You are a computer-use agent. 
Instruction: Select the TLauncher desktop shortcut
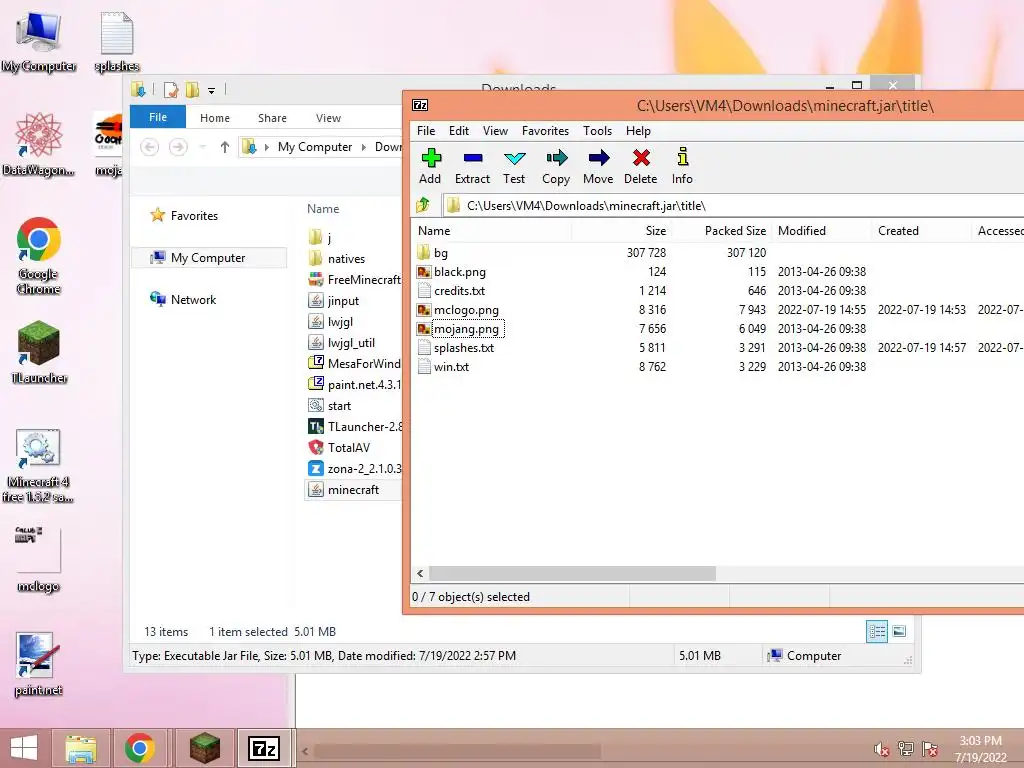[39, 351]
